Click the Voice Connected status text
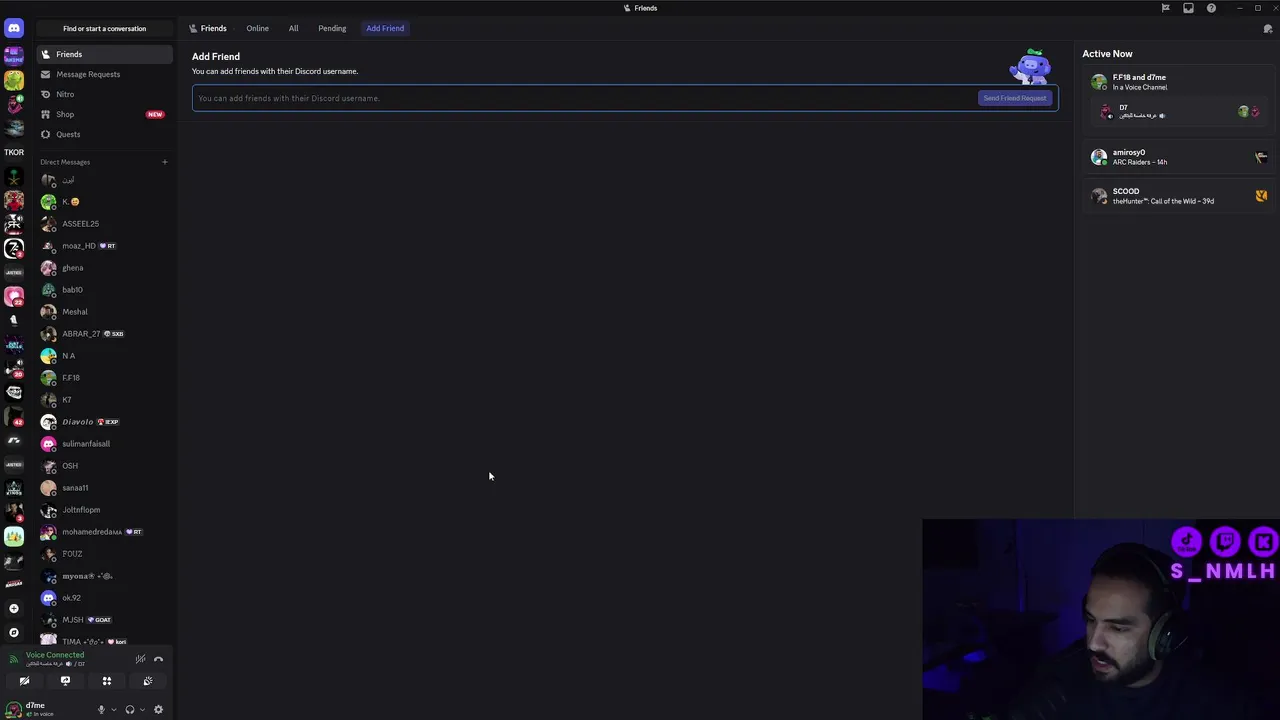The width and height of the screenshot is (1280, 720). [55, 655]
